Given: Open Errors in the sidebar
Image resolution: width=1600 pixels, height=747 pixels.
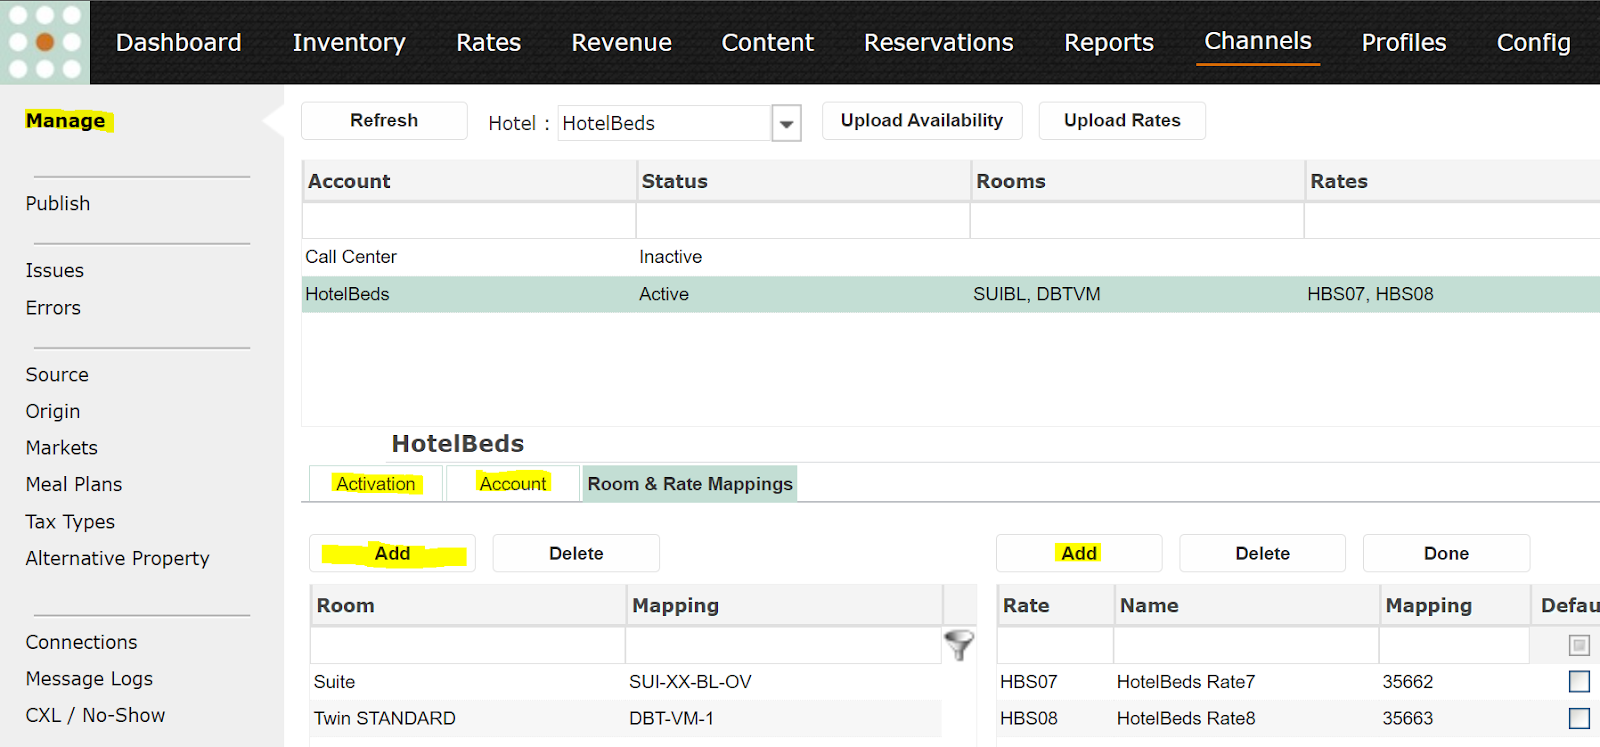Looking at the screenshot, I should click(53, 308).
